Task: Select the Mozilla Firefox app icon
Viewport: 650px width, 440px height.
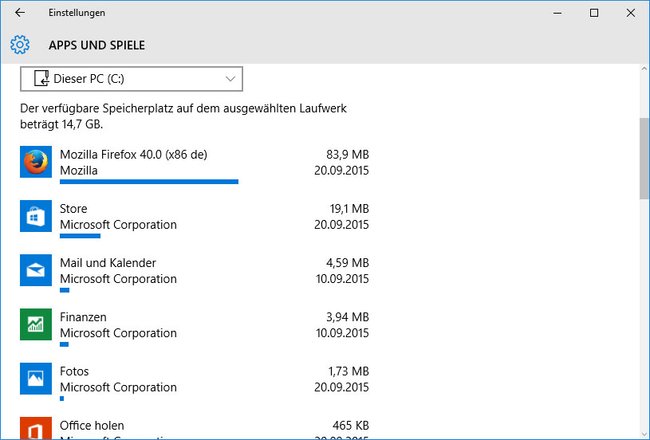Action: 36,162
